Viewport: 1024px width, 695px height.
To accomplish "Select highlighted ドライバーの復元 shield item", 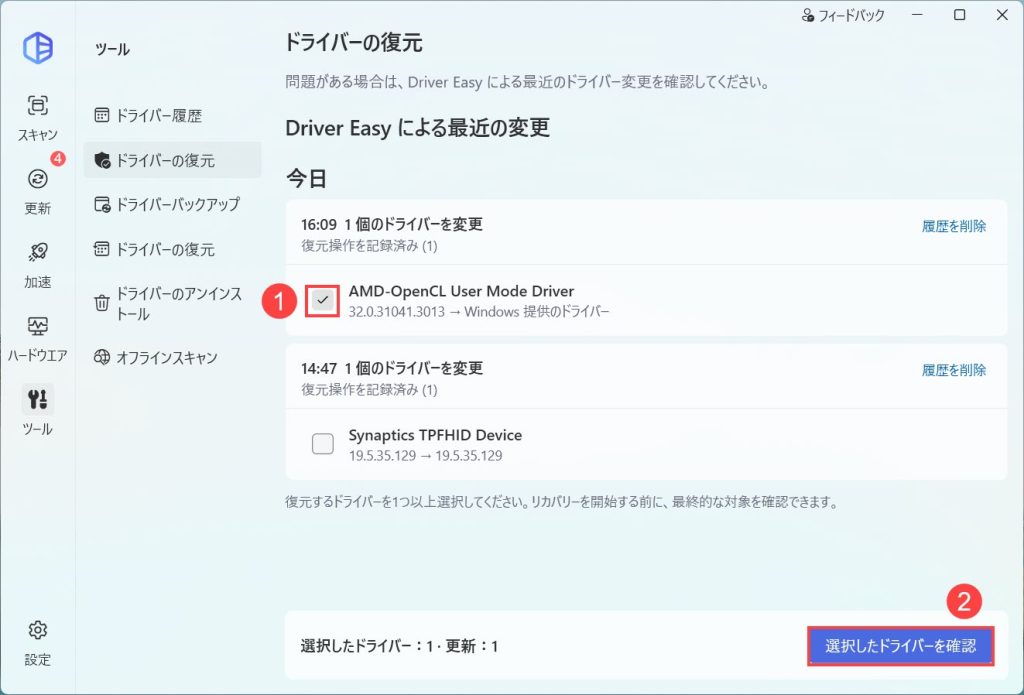I will point(172,160).
